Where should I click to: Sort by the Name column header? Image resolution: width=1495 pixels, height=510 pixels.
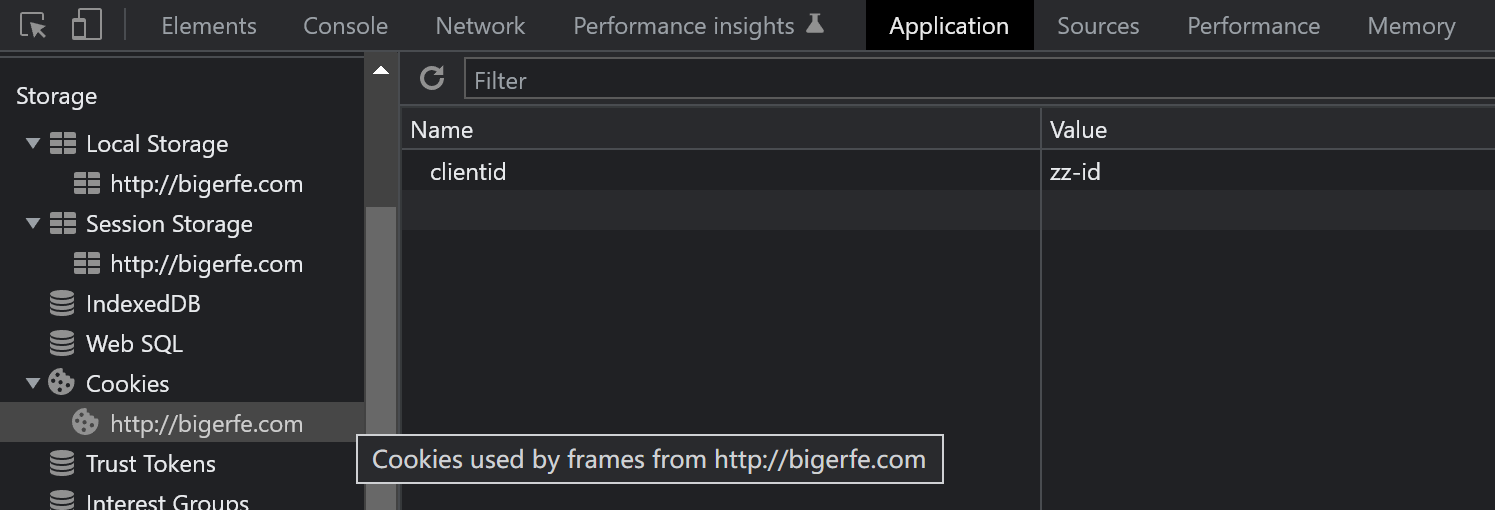pyautogui.click(x=720, y=130)
